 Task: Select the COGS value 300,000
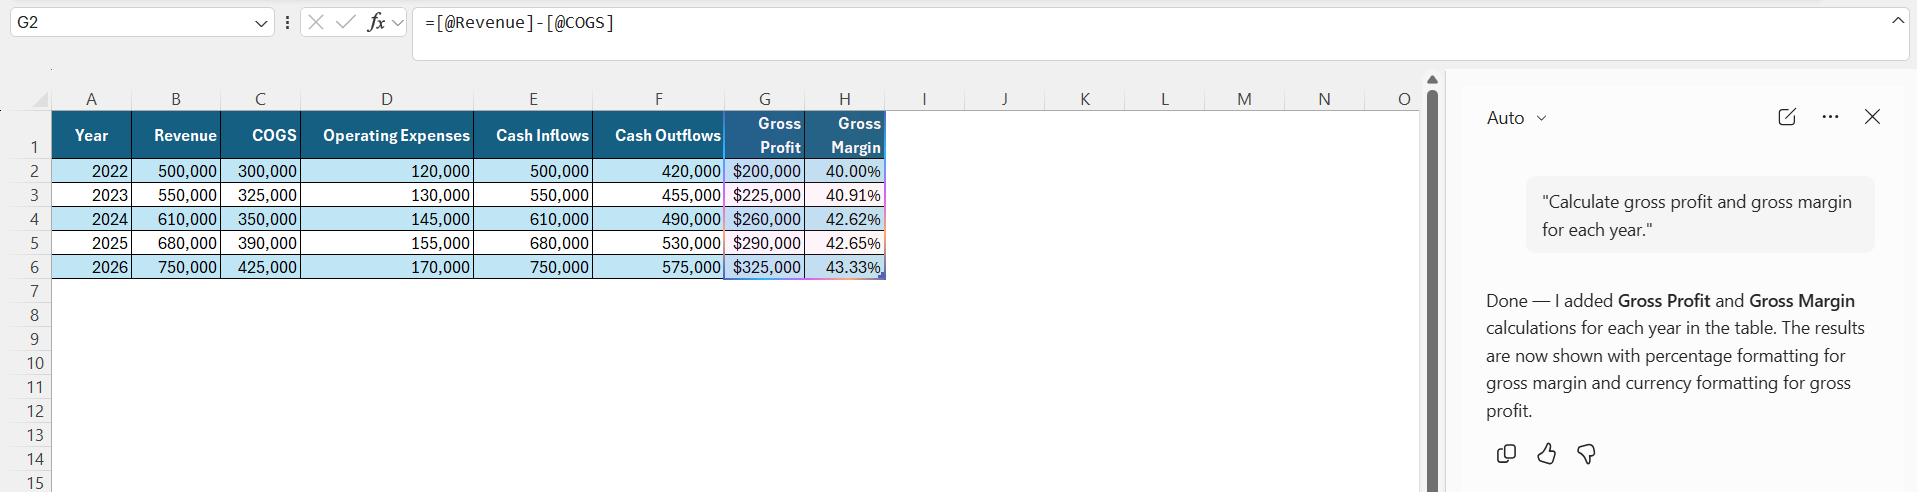[260, 171]
